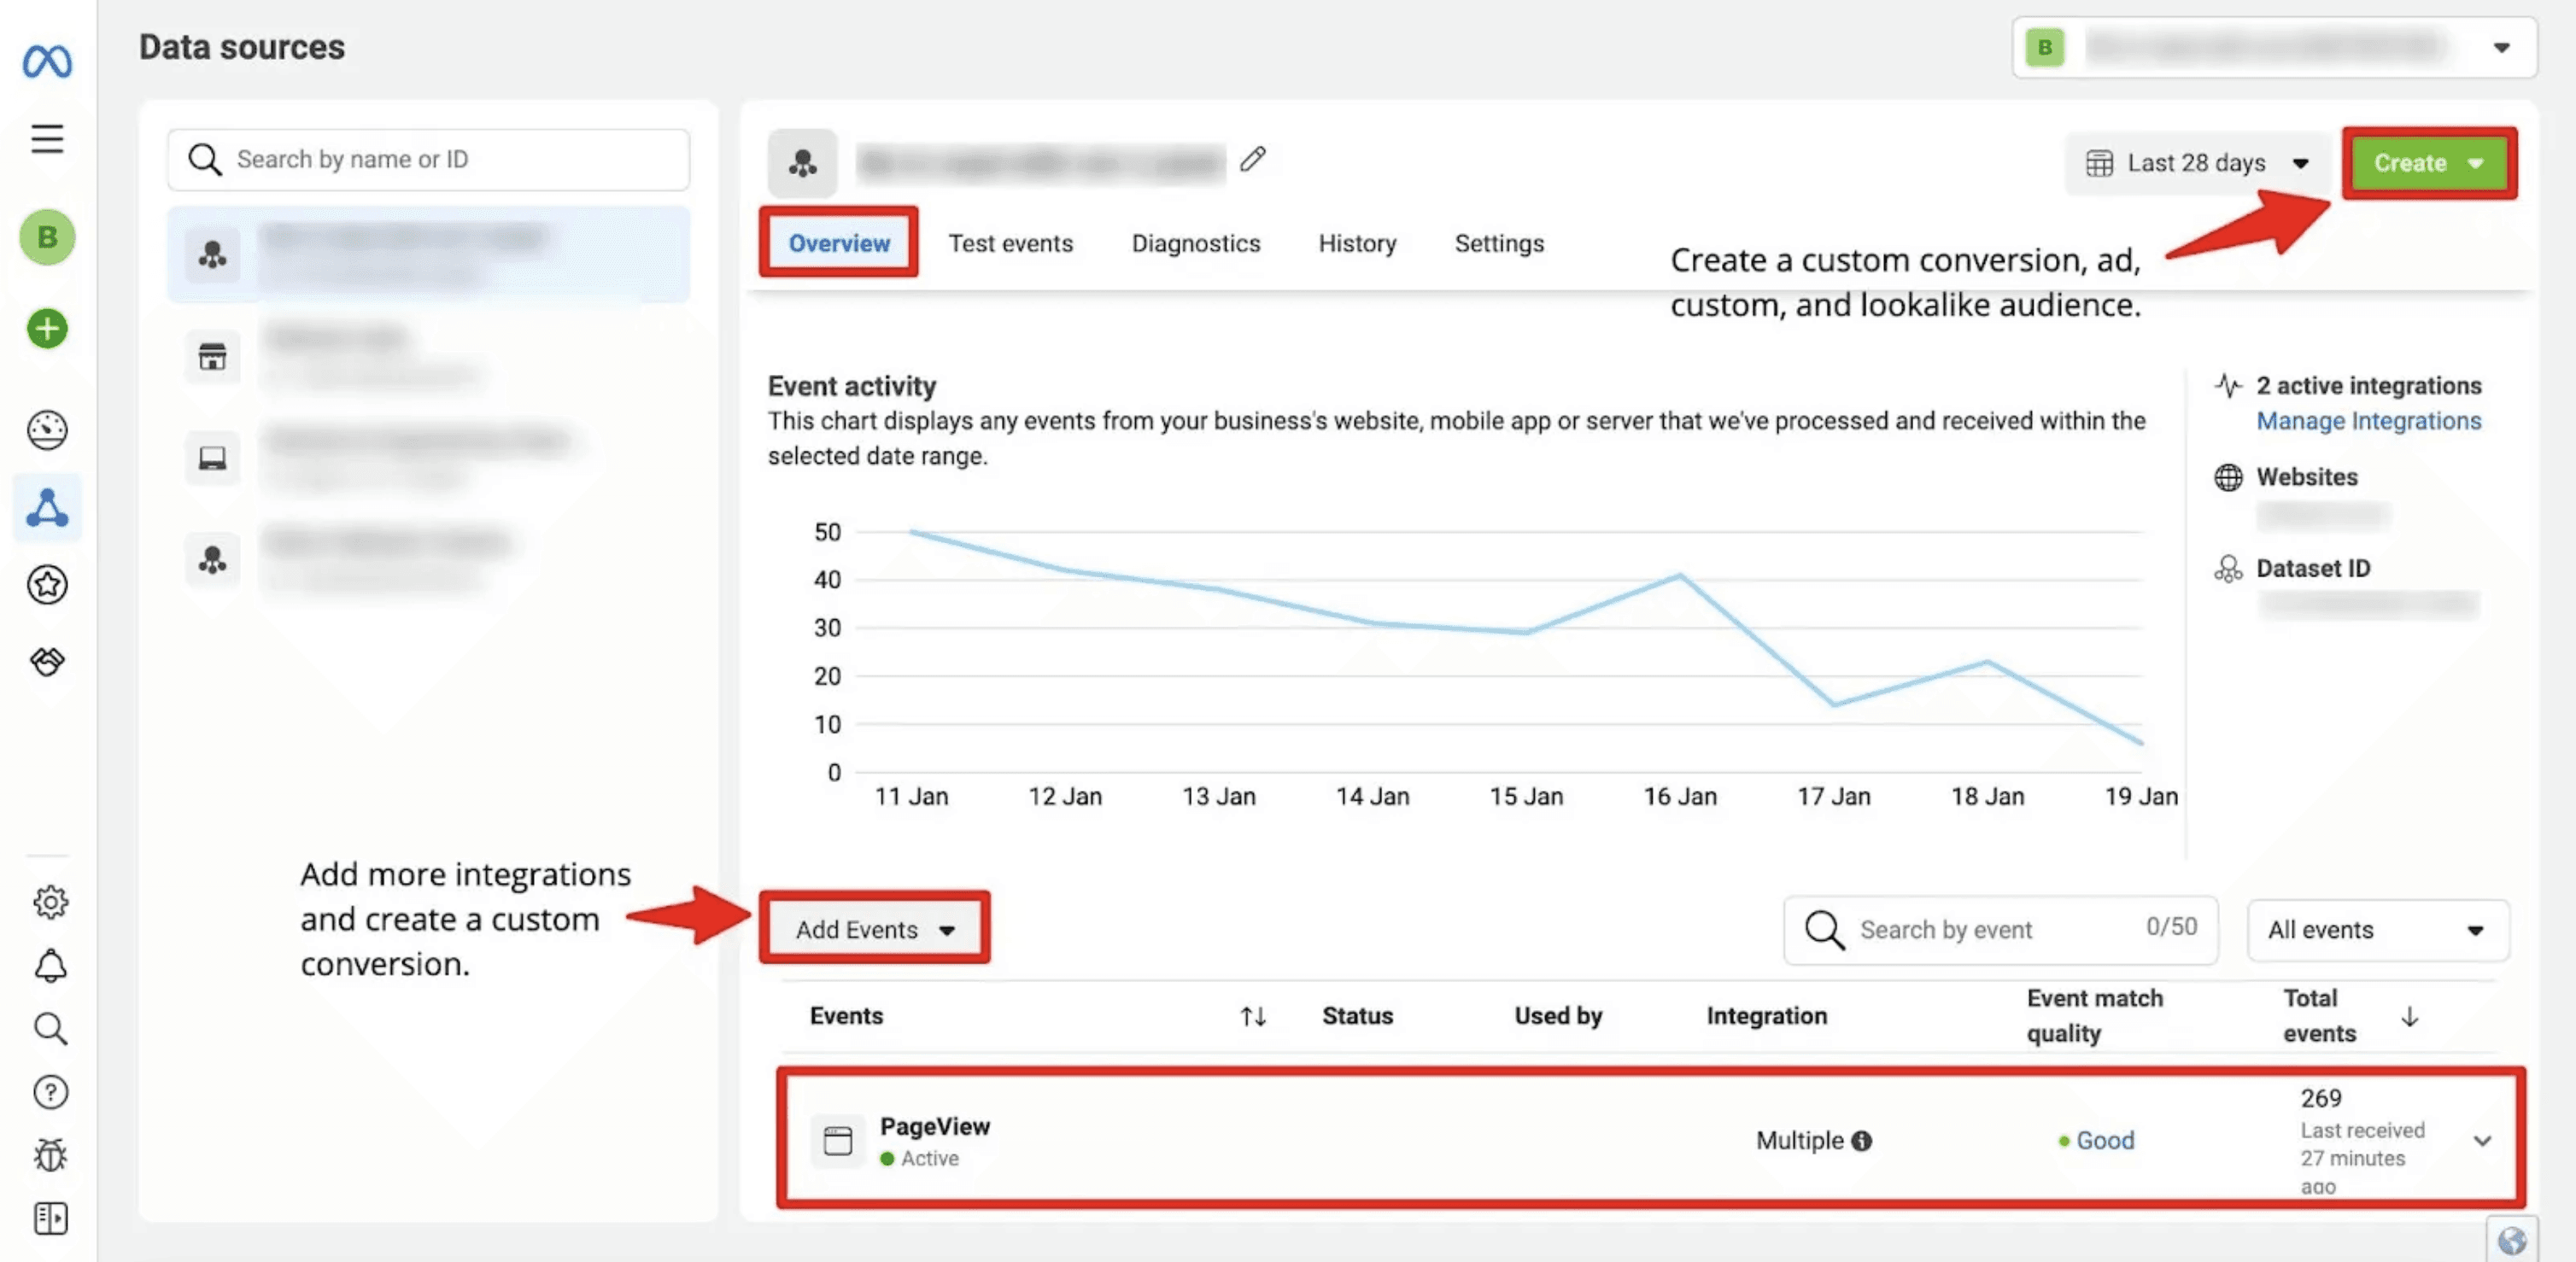The height and width of the screenshot is (1262, 2576).
Task: Open the Data sources triangle icon
Action: [x=47, y=508]
